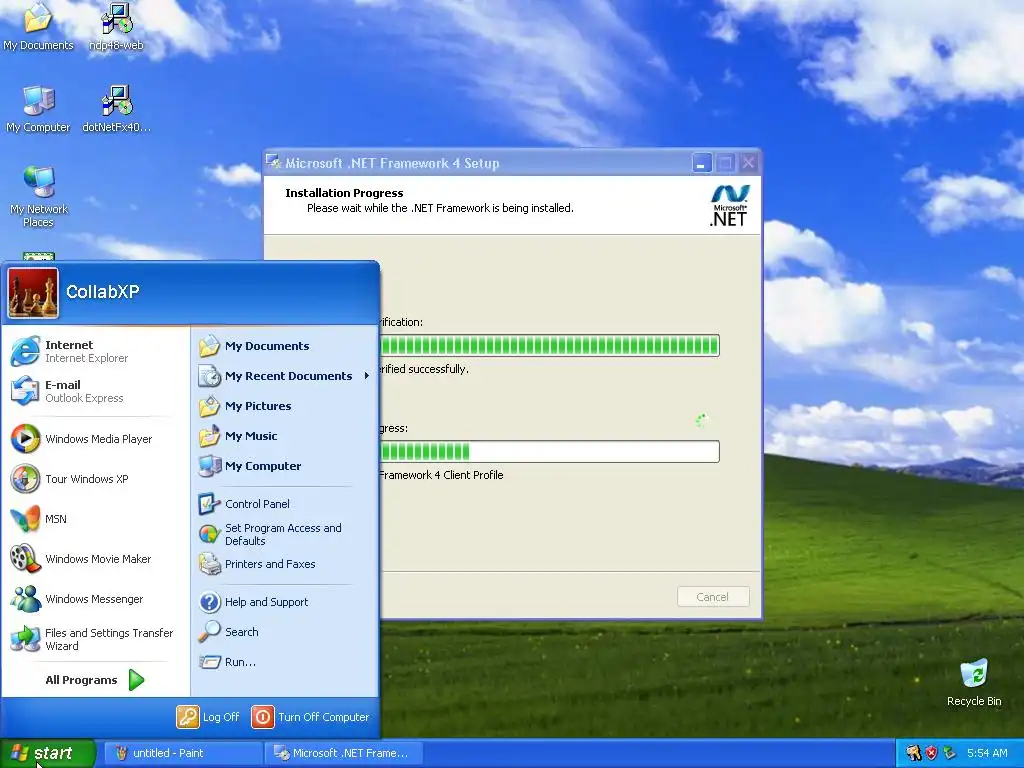This screenshot has height=768, width=1024.
Task: Open Search from Start menu
Action: (284, 632)
